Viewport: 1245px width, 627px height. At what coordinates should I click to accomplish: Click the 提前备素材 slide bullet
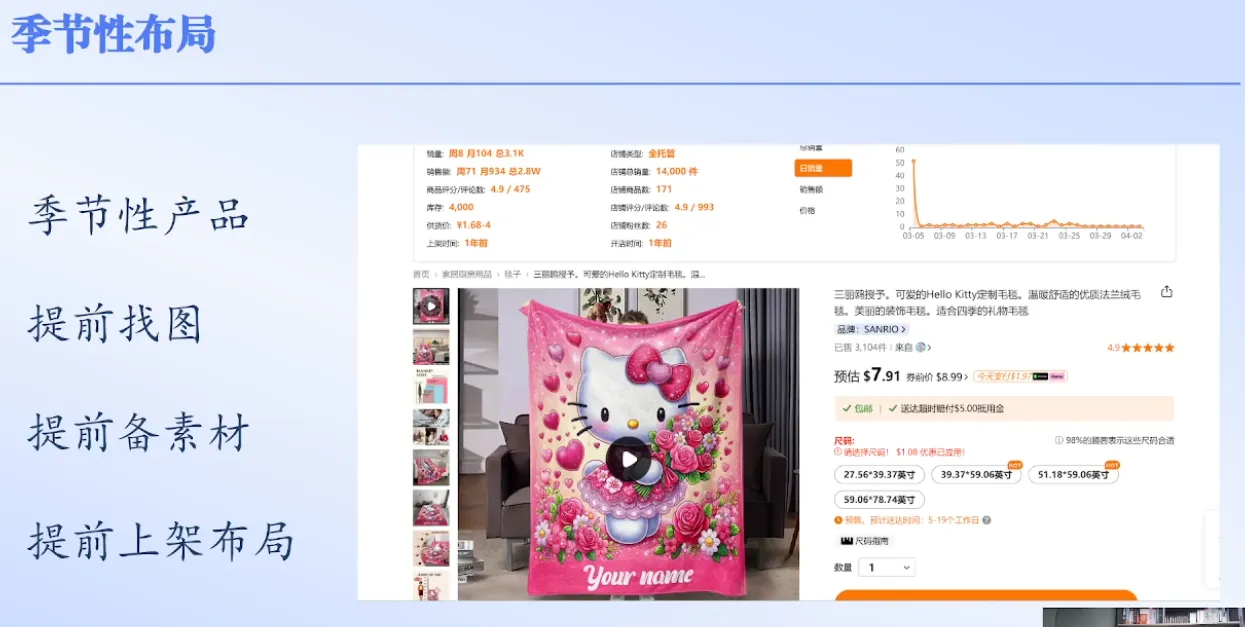click(x=138, y=432)
